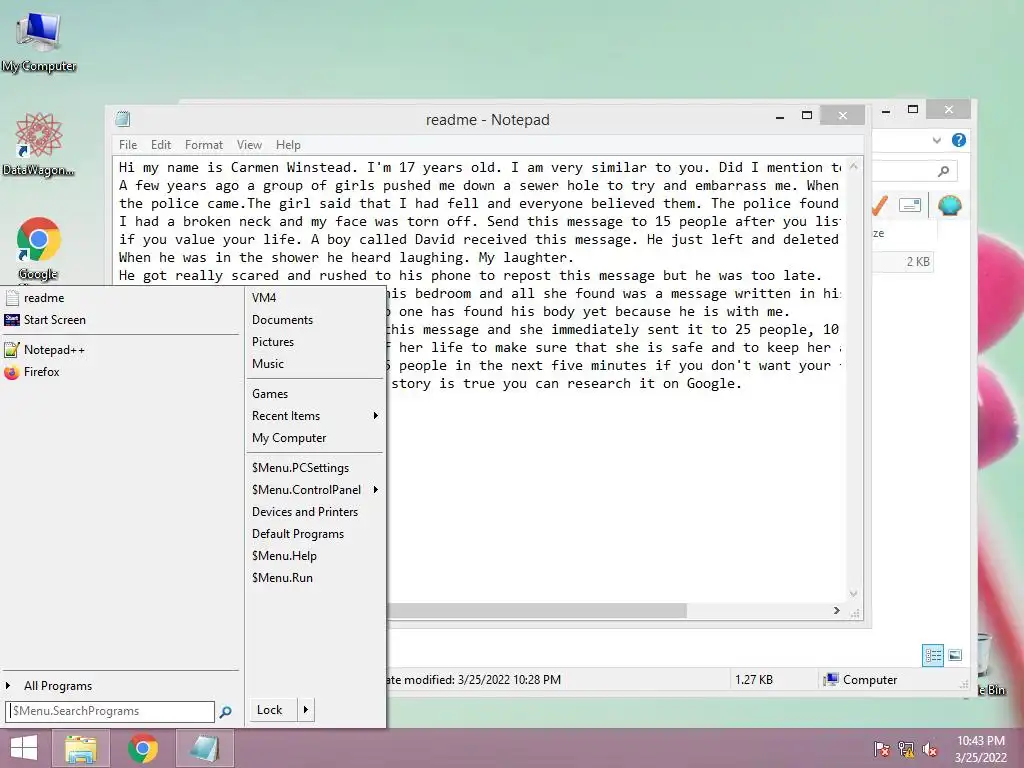Open the Action Center flag tray icon
This screenshot has width=1024, height=768.
882,749
